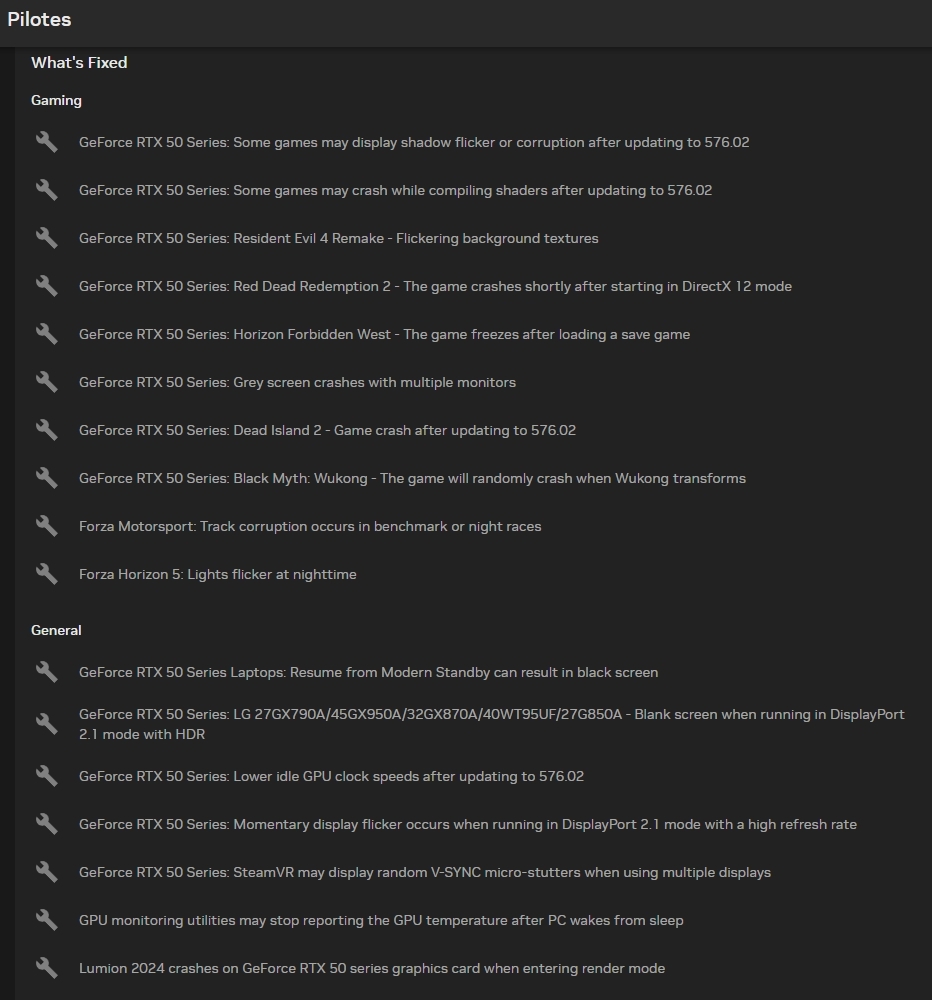This screenshot has width=932, height=1000.
Task: Click wrench icon next to Resident Evil 4 entry
Action: tap(46, 238)
